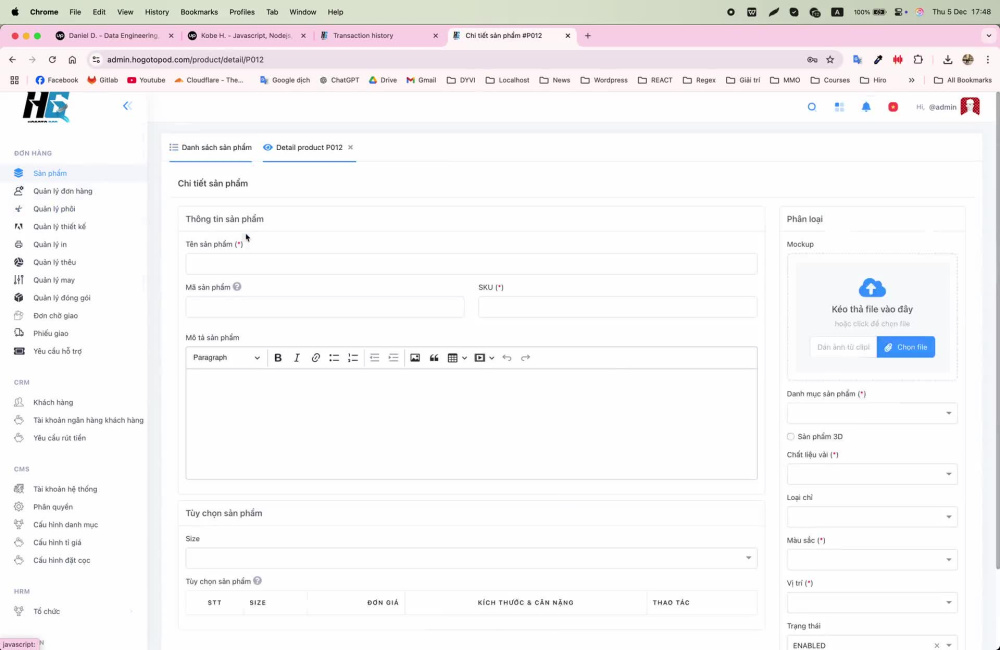Viewport: 1000px width, 650px height.
Task: Open Vị trí dropdown
Action: (872, 602)
